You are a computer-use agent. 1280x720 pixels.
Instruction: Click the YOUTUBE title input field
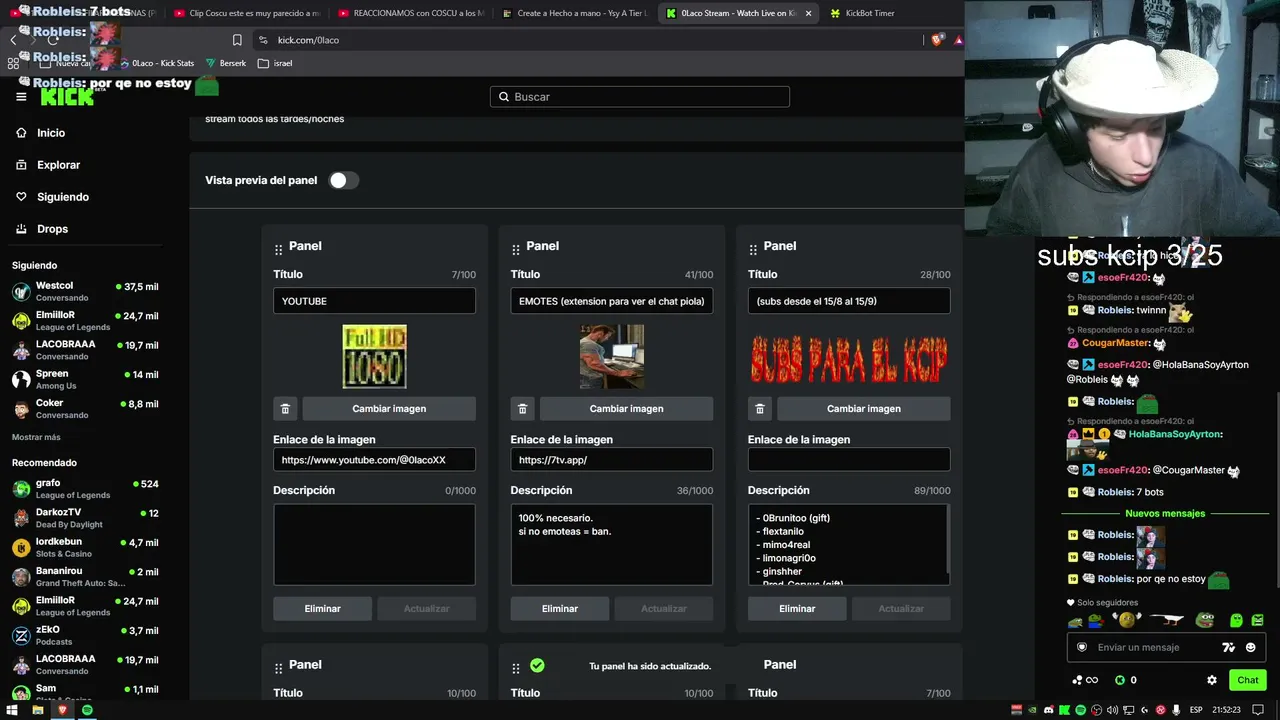[x=374, y=301]
